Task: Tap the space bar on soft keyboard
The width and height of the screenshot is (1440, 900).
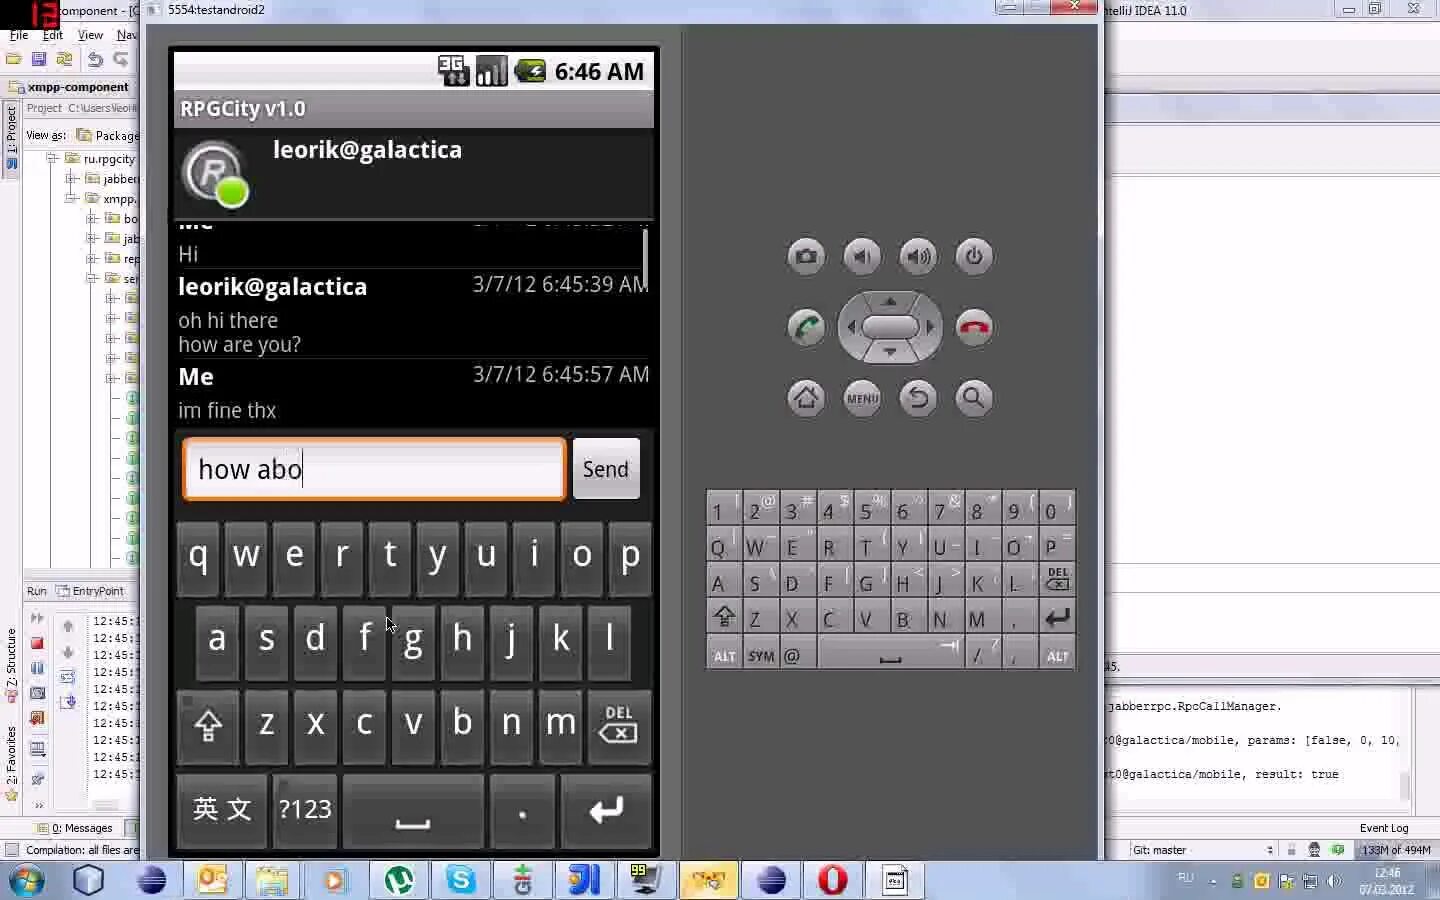Action: [x=413, y=810]
